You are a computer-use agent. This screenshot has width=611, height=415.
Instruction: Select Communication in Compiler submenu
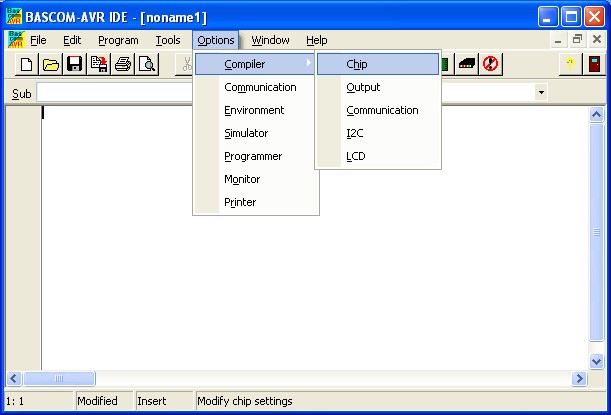click(378, 110)
